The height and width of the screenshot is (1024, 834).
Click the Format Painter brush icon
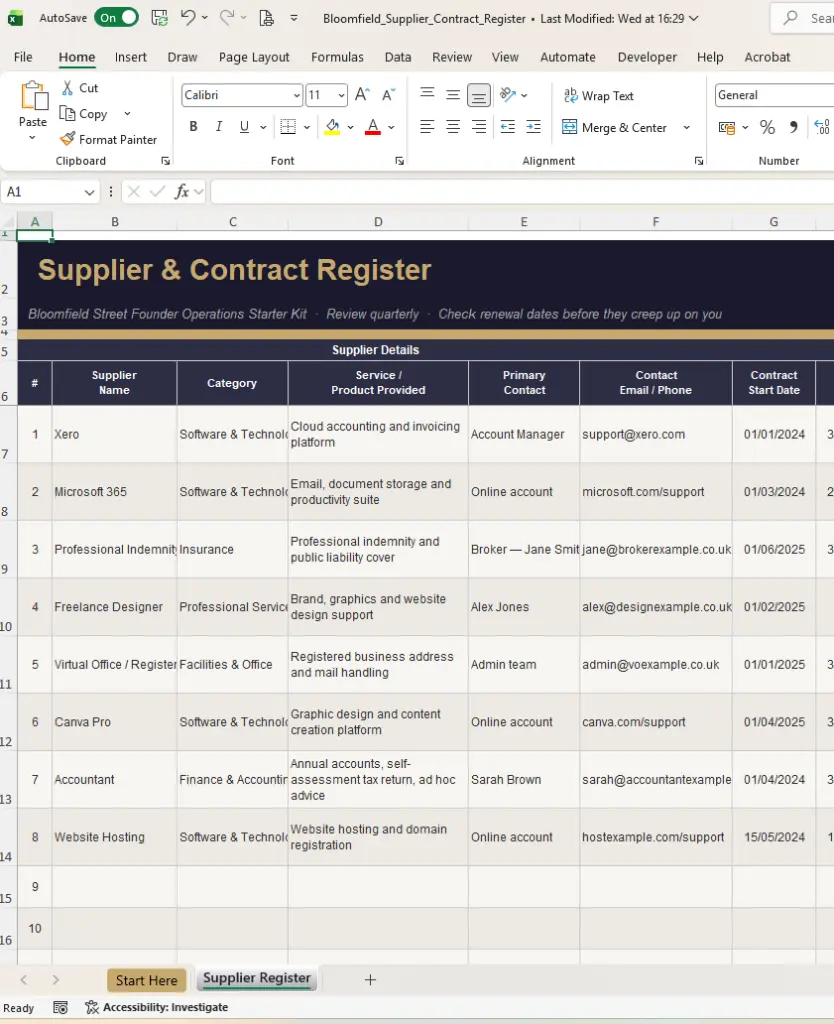pos(67,139)
